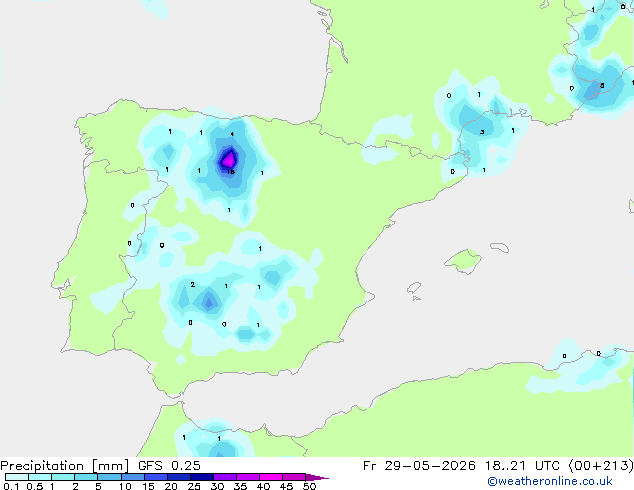Click the 45–50 mm legend segment
This screenshot has width=634, height=490.
tap(294, 477)
